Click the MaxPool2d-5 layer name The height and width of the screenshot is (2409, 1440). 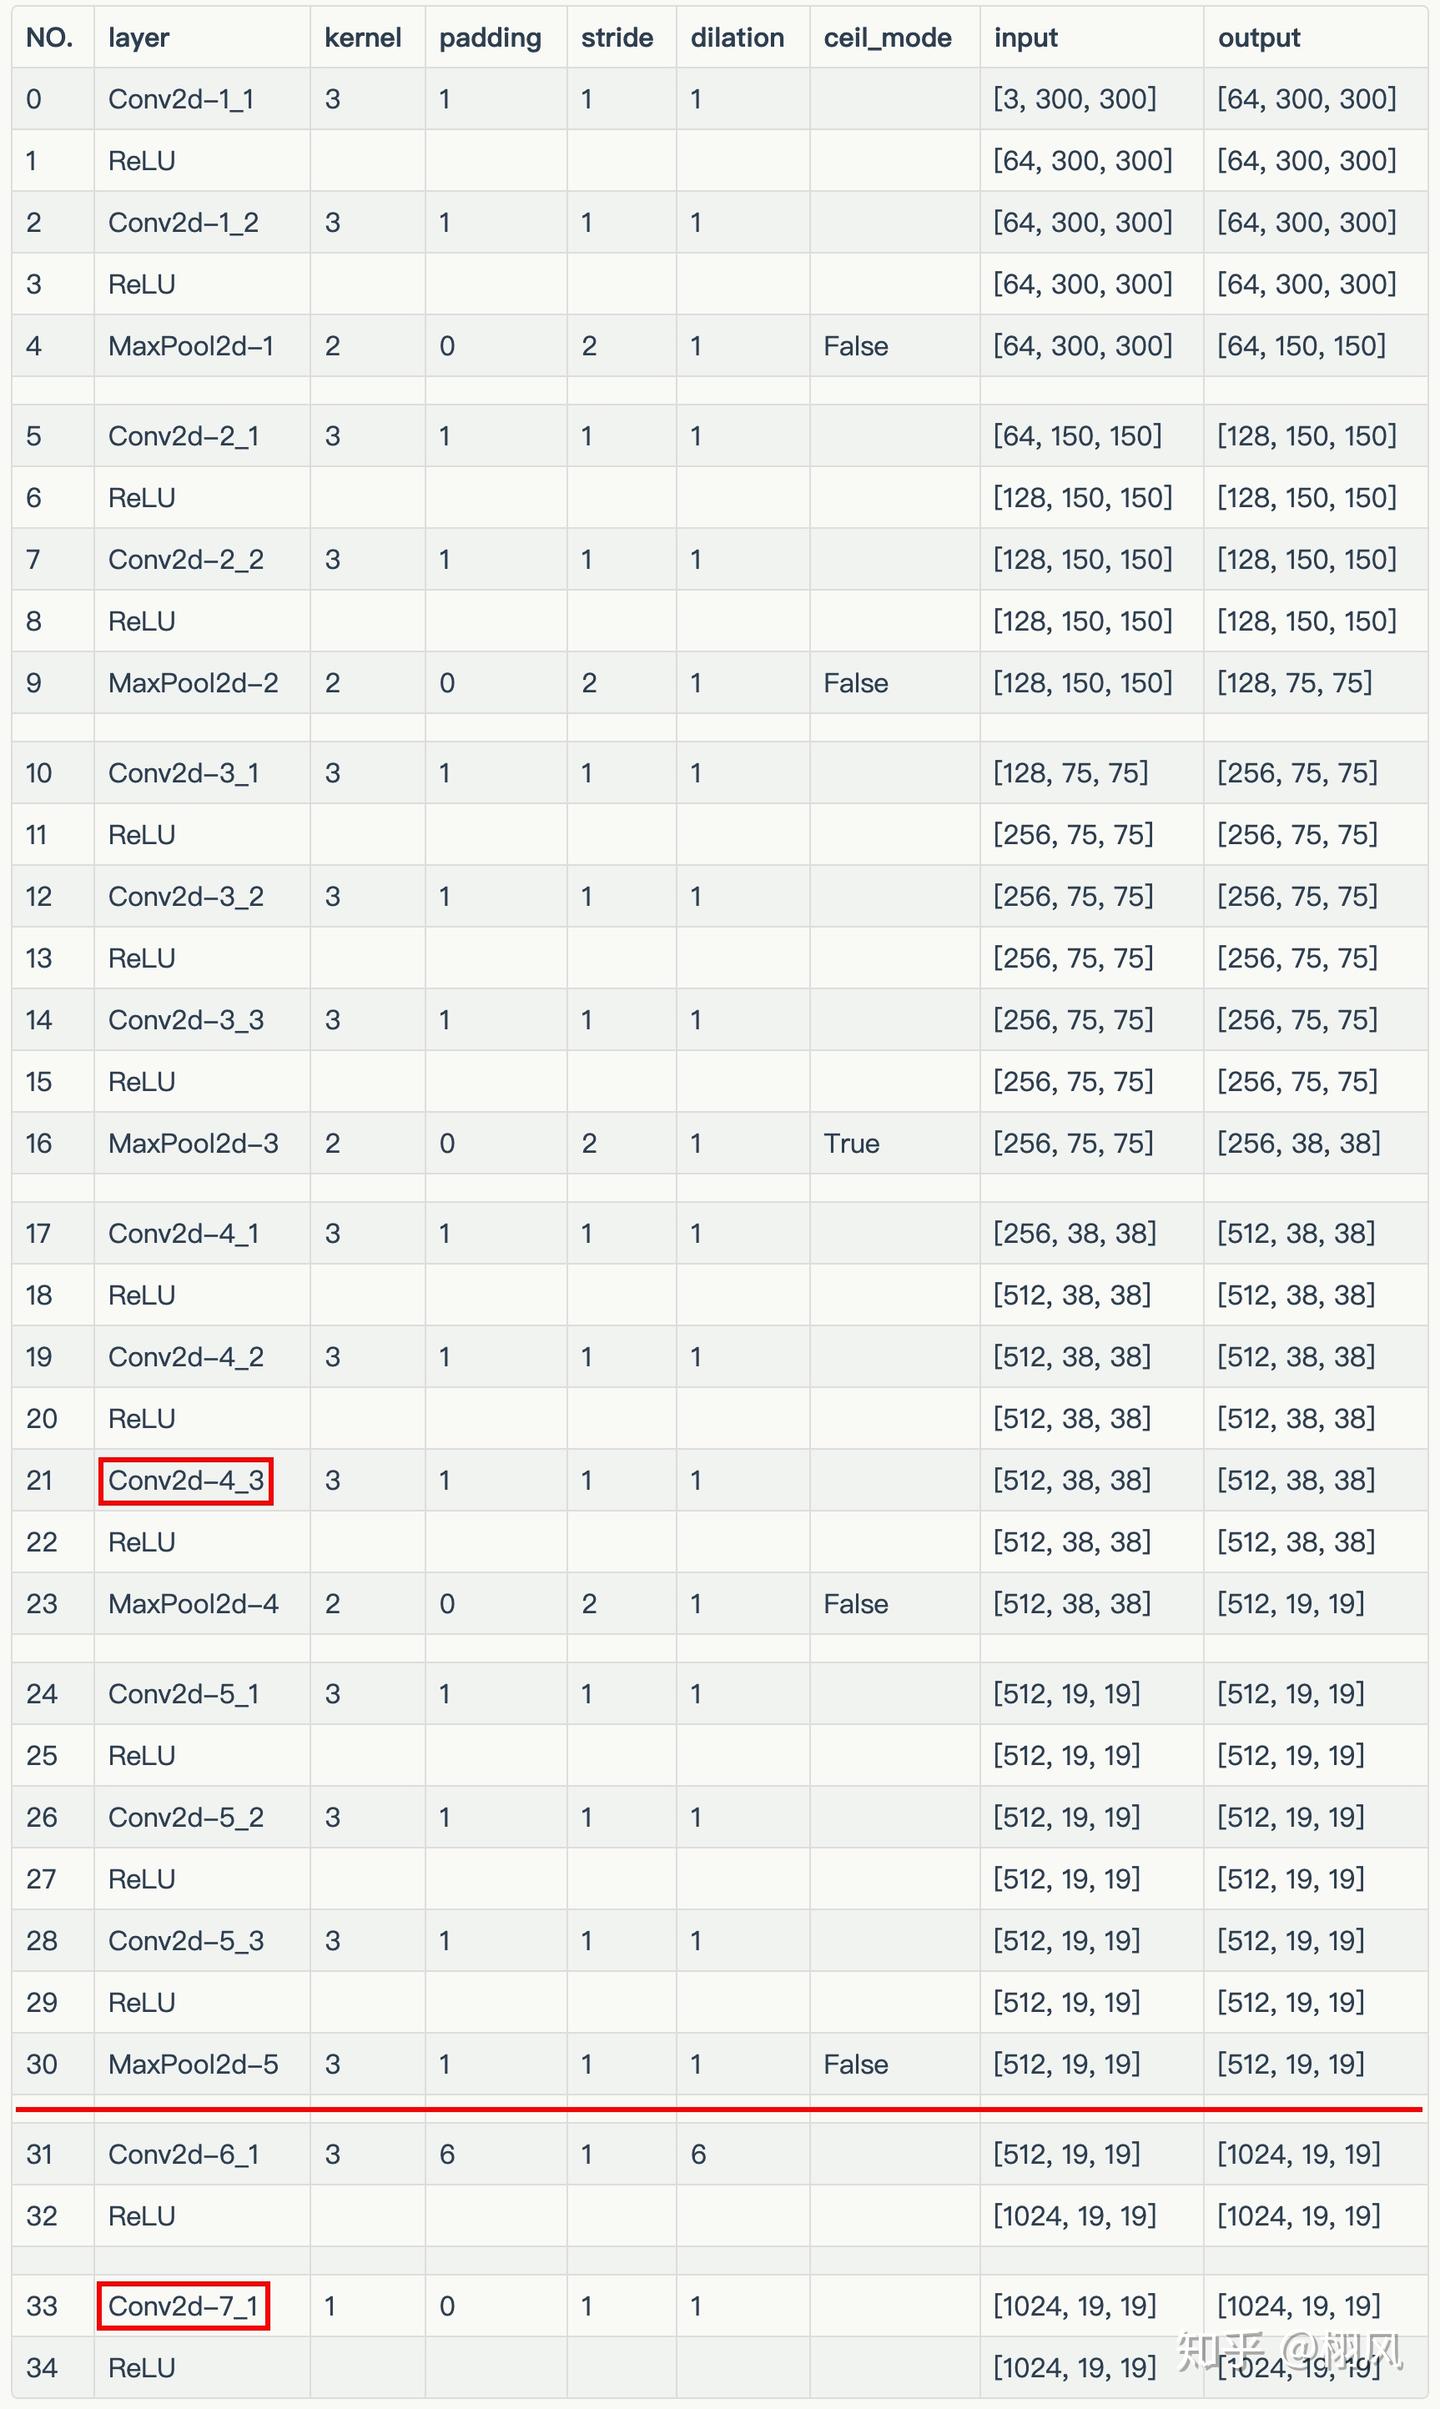tap(193, 2064)
